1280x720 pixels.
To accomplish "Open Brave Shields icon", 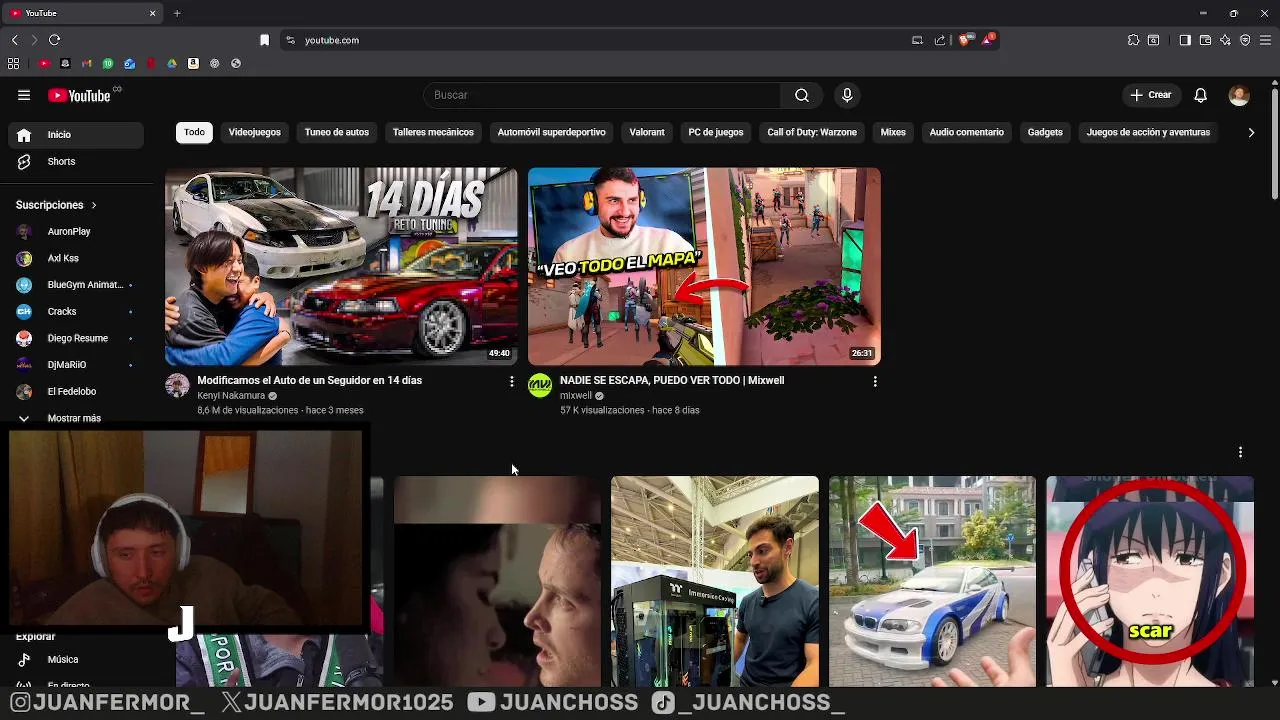I will click(964, 40).
